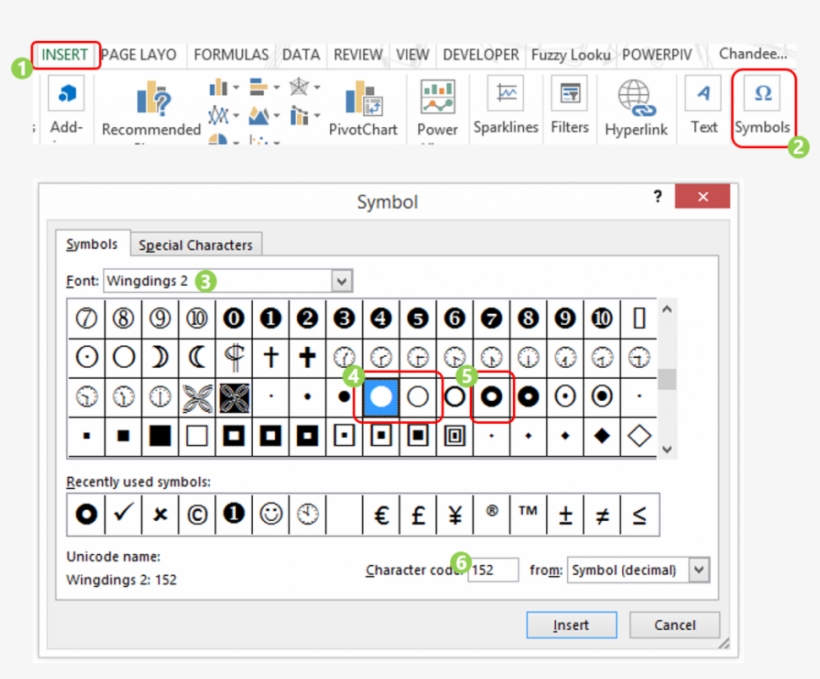The width and height of the screenshot is (820, 679).
Task: Open the Font dropdown showing Wingdings 2
Action: tap(344, 281)
